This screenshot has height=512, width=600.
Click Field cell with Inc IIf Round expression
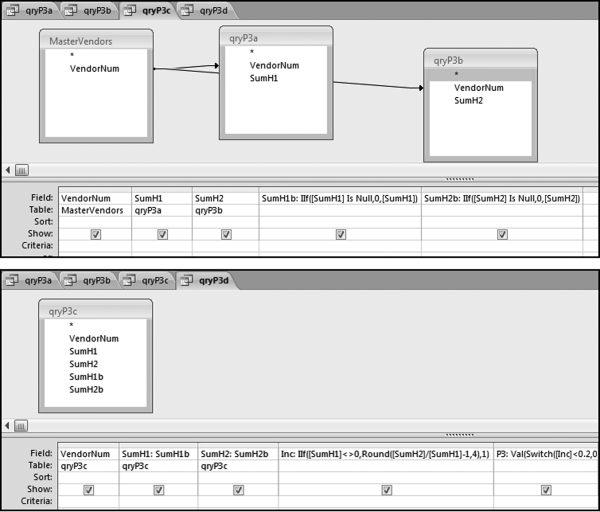(386, 454)
